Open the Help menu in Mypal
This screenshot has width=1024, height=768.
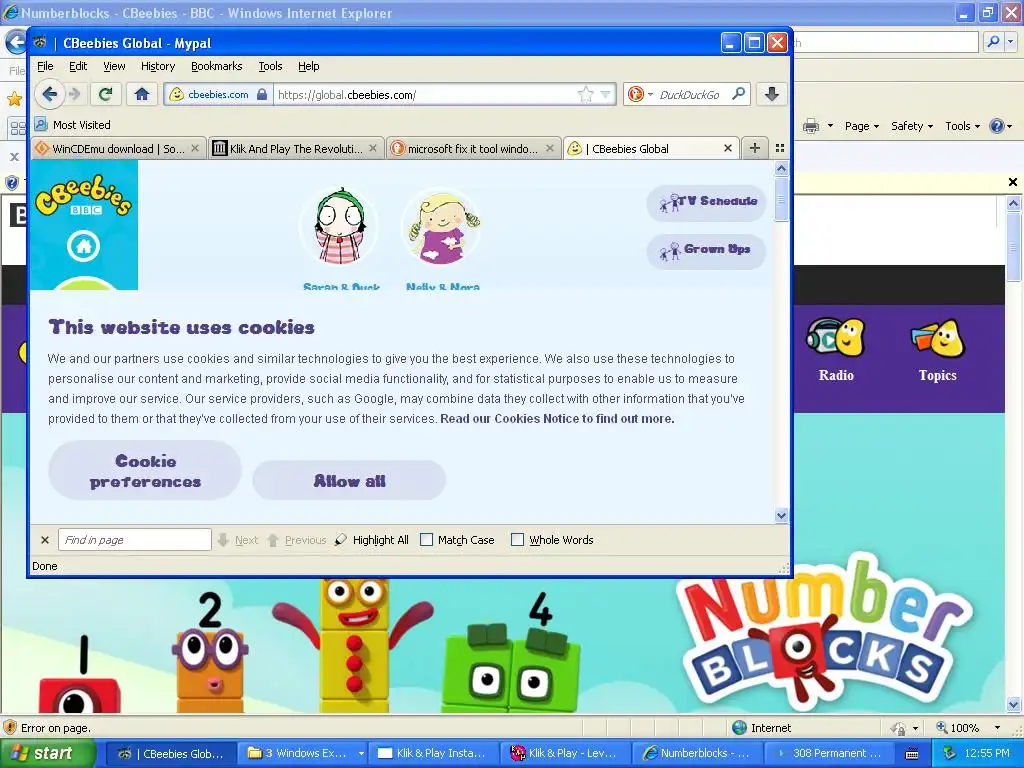(x=308, y=66)
